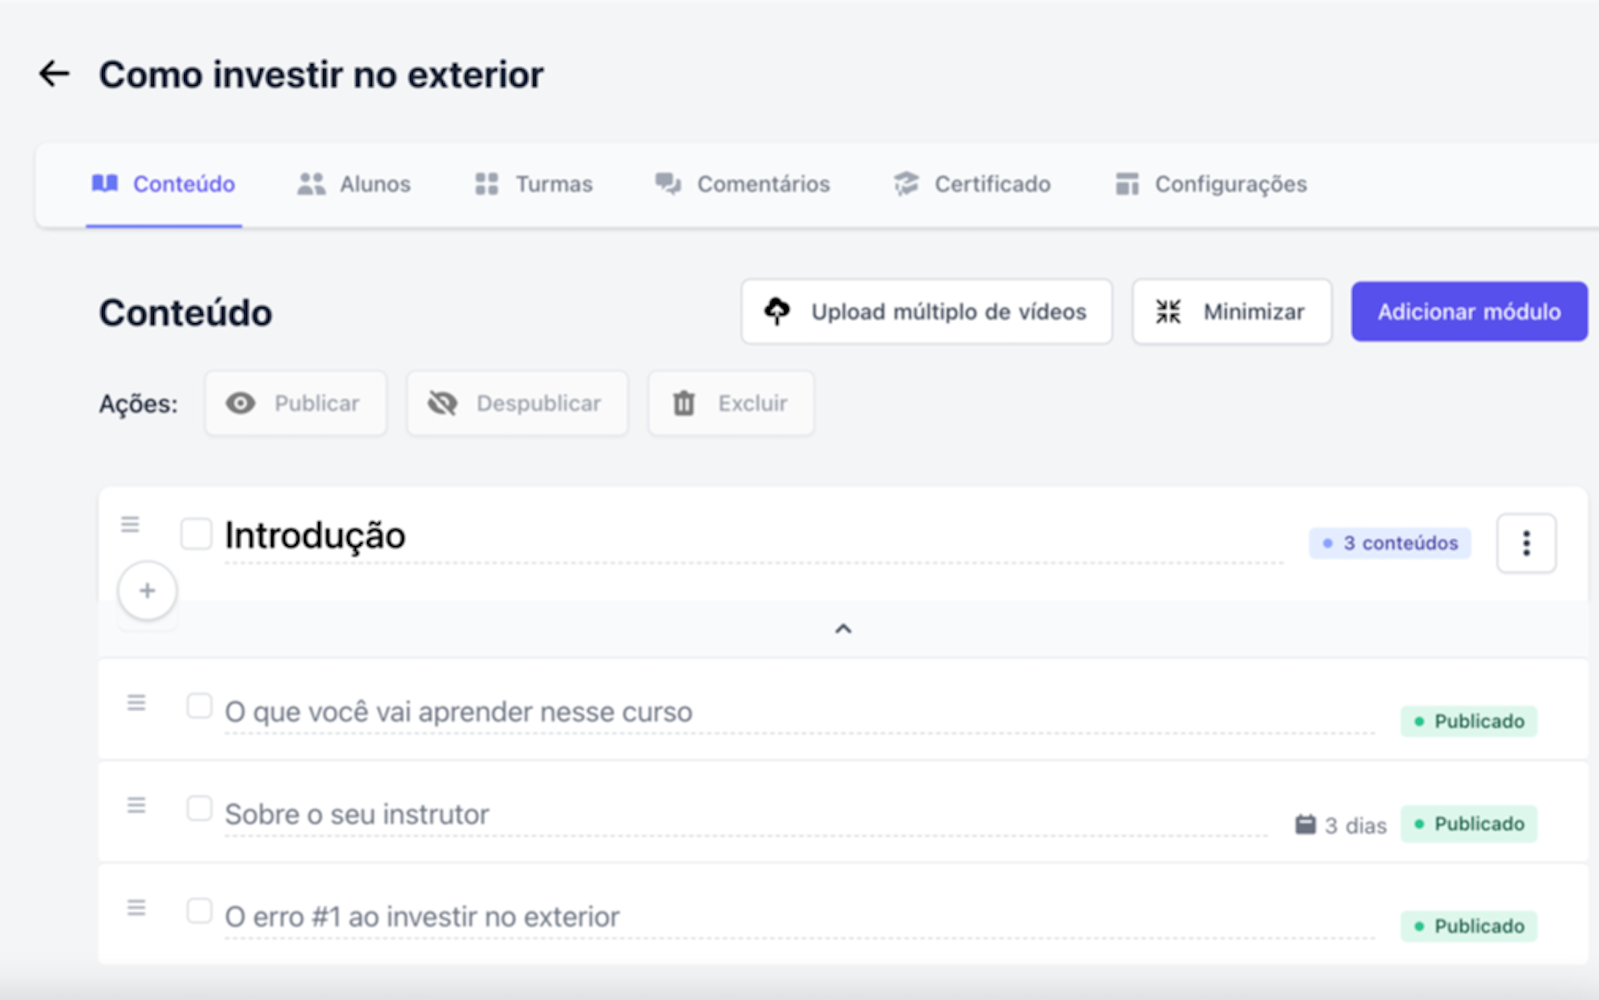The height and width of the screenshot is (1000, 1599).
Task: Check 'Sobre o seu instrutor' checkbox
Action: pyautogui.click(x=199, y=808)
